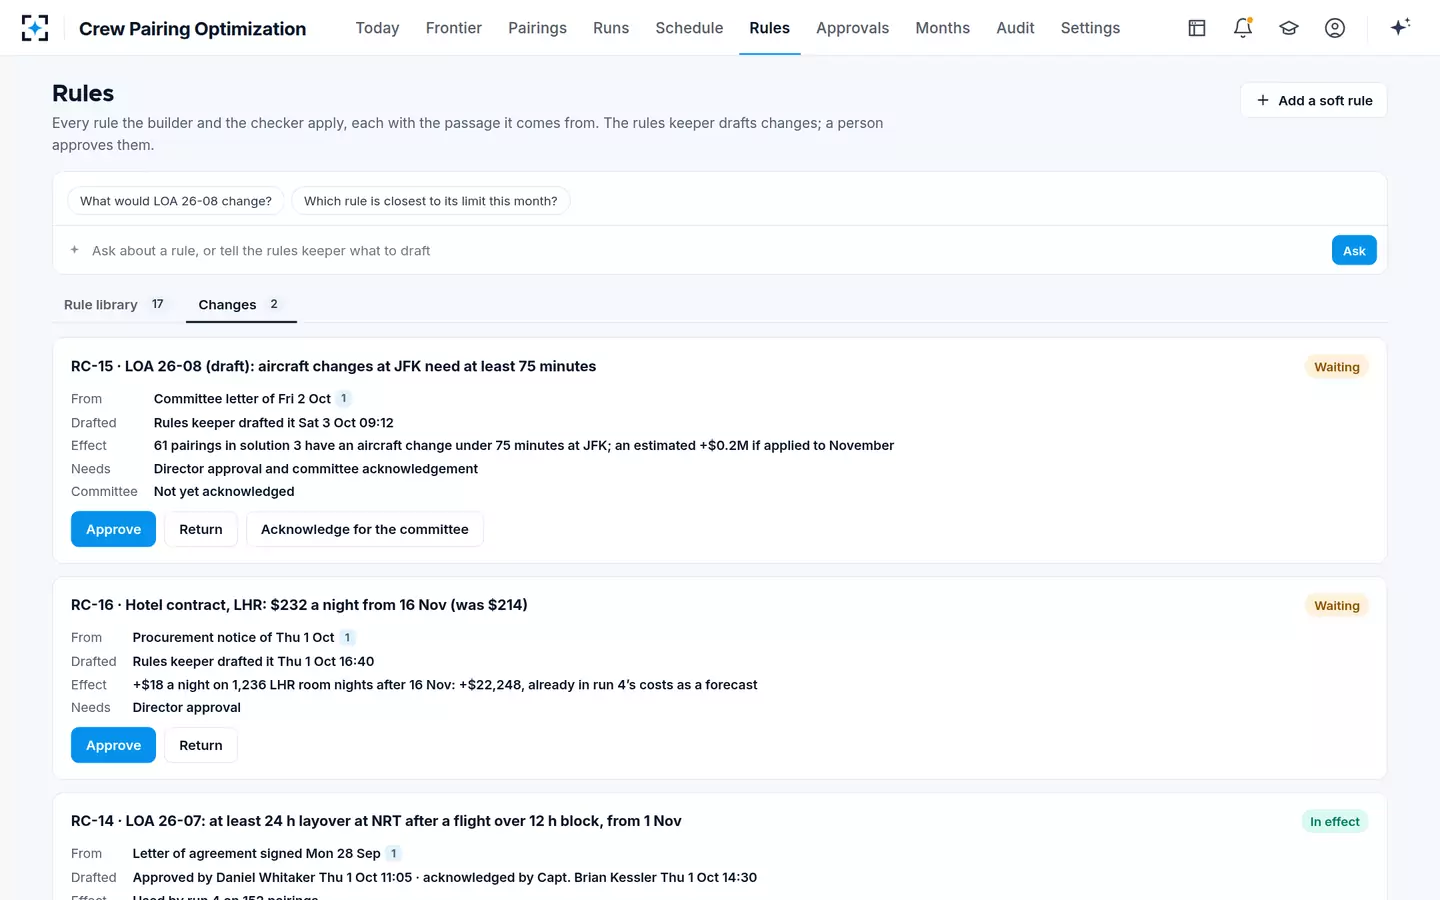
Task: Open the graduation cap learning icon
Action: pos(1289,28)
